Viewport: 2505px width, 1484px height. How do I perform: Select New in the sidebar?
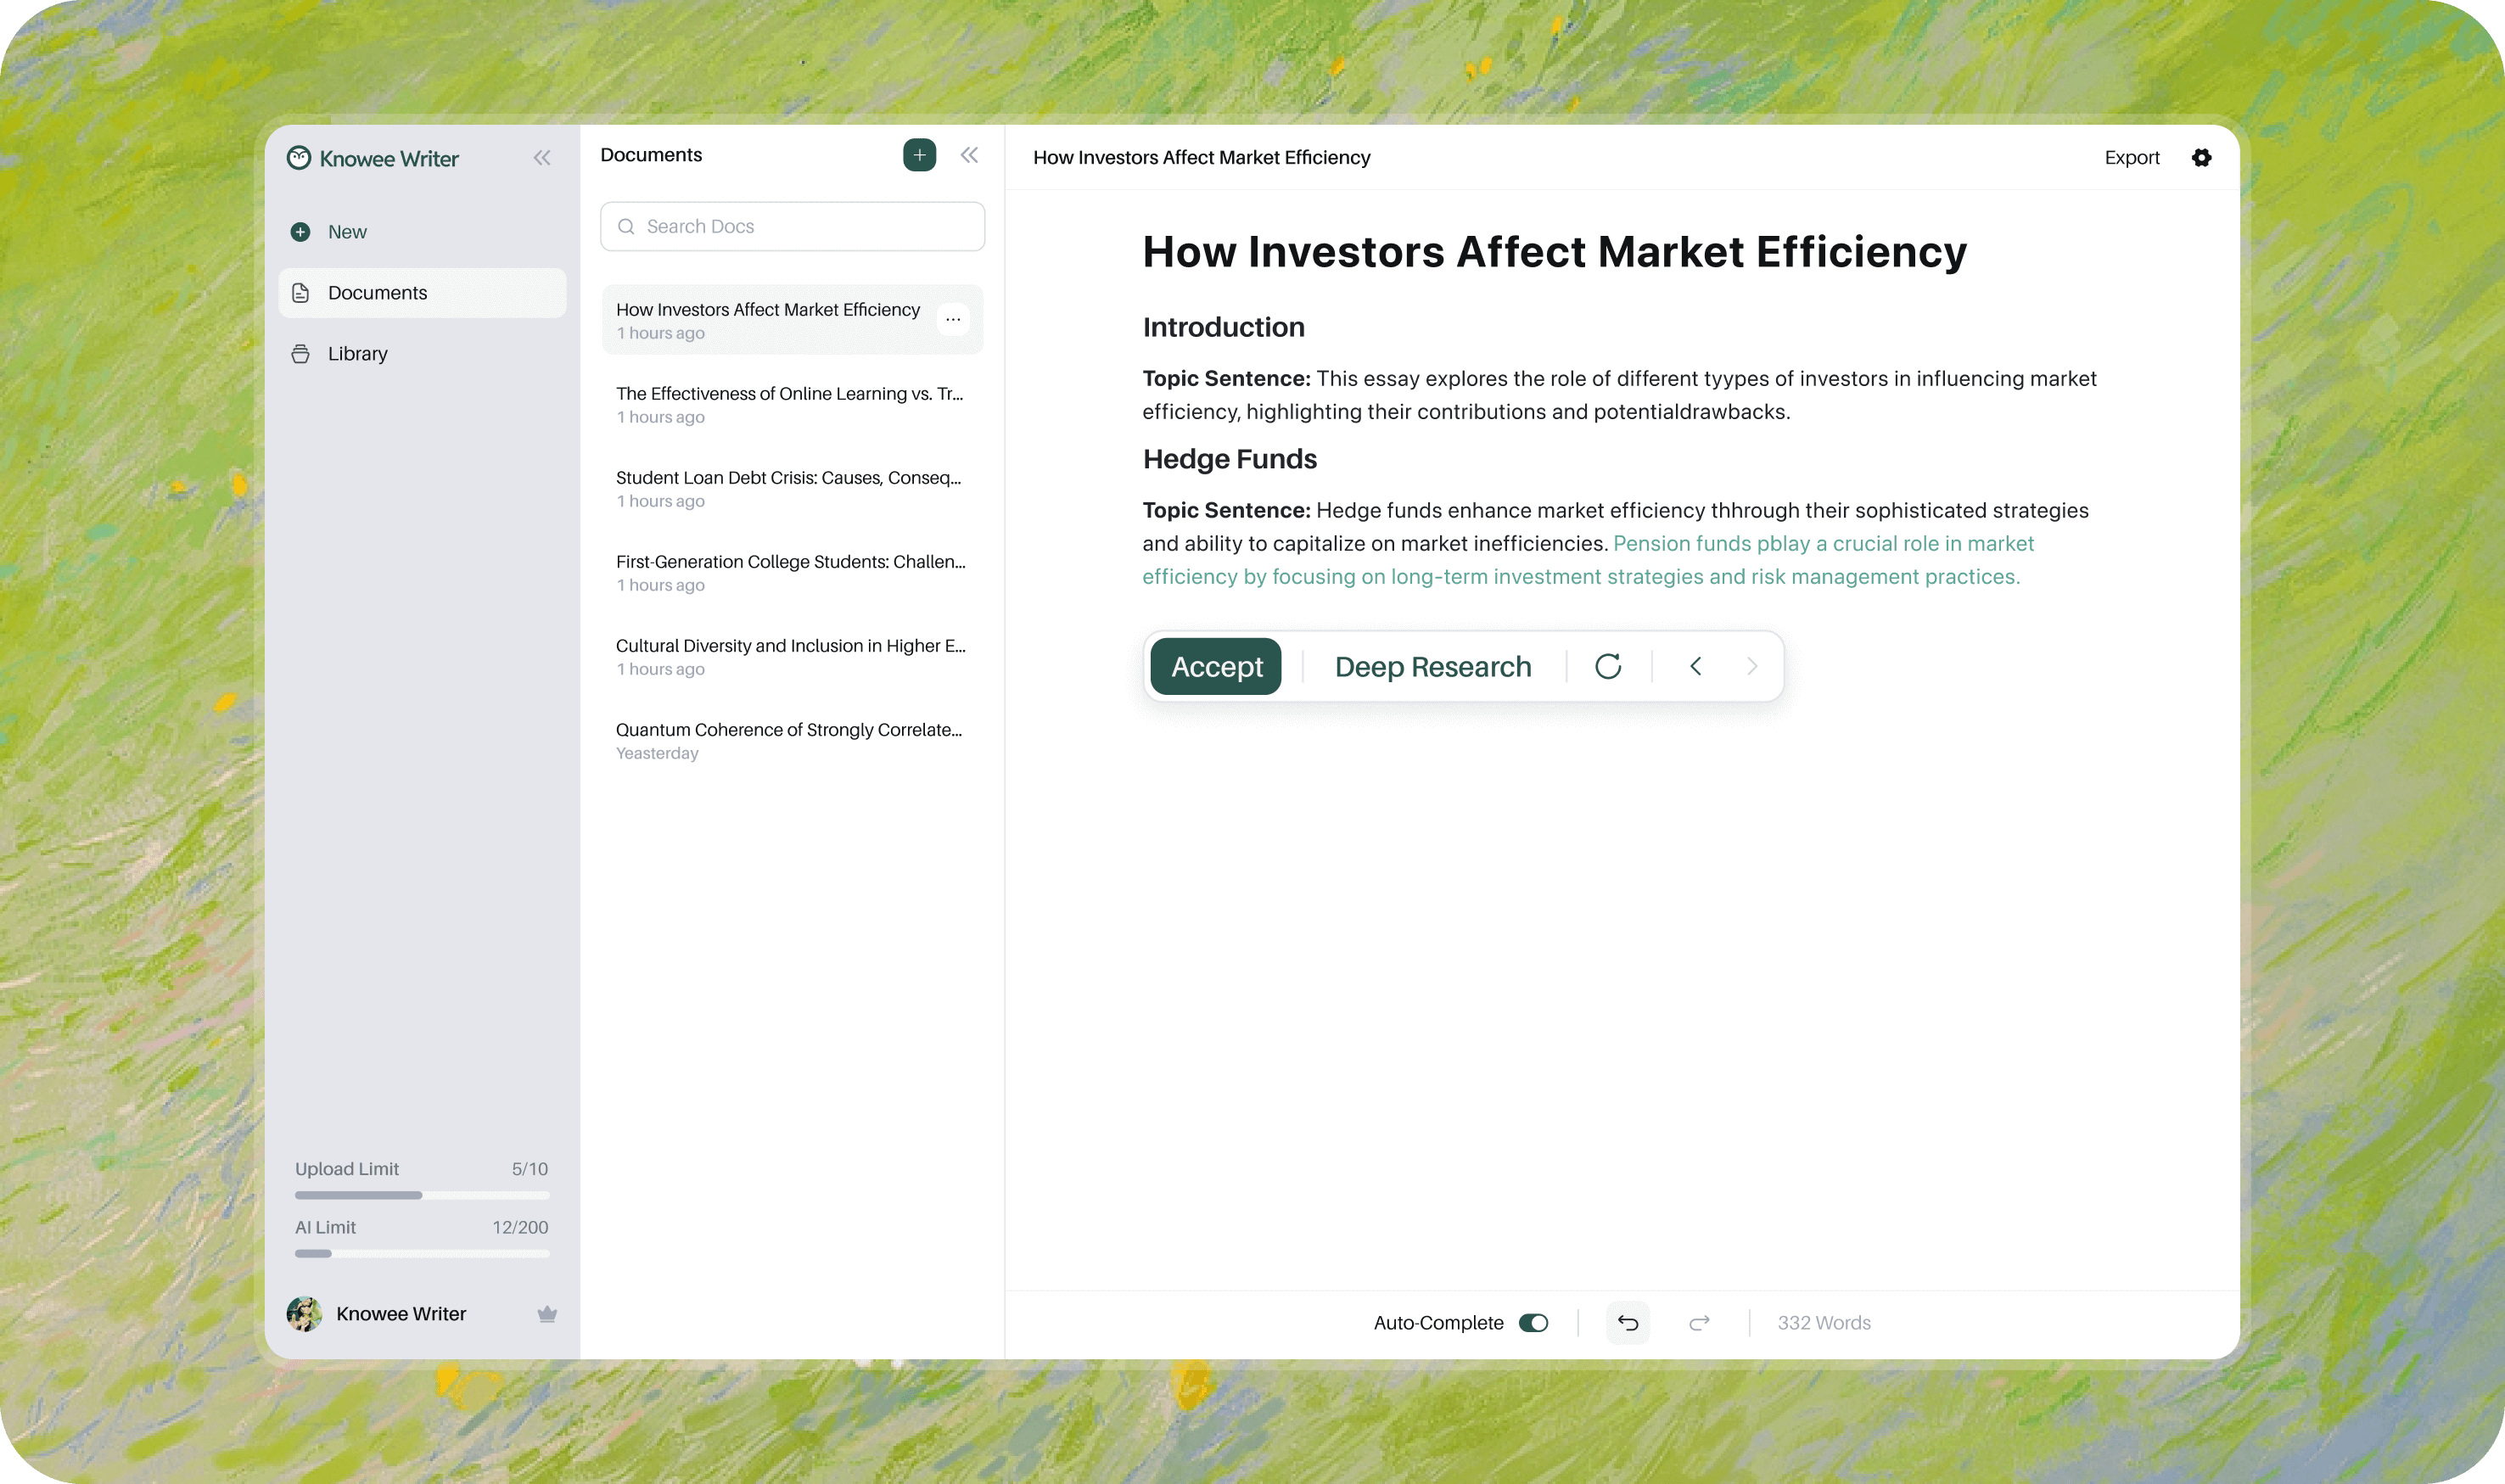click(346, 232)
